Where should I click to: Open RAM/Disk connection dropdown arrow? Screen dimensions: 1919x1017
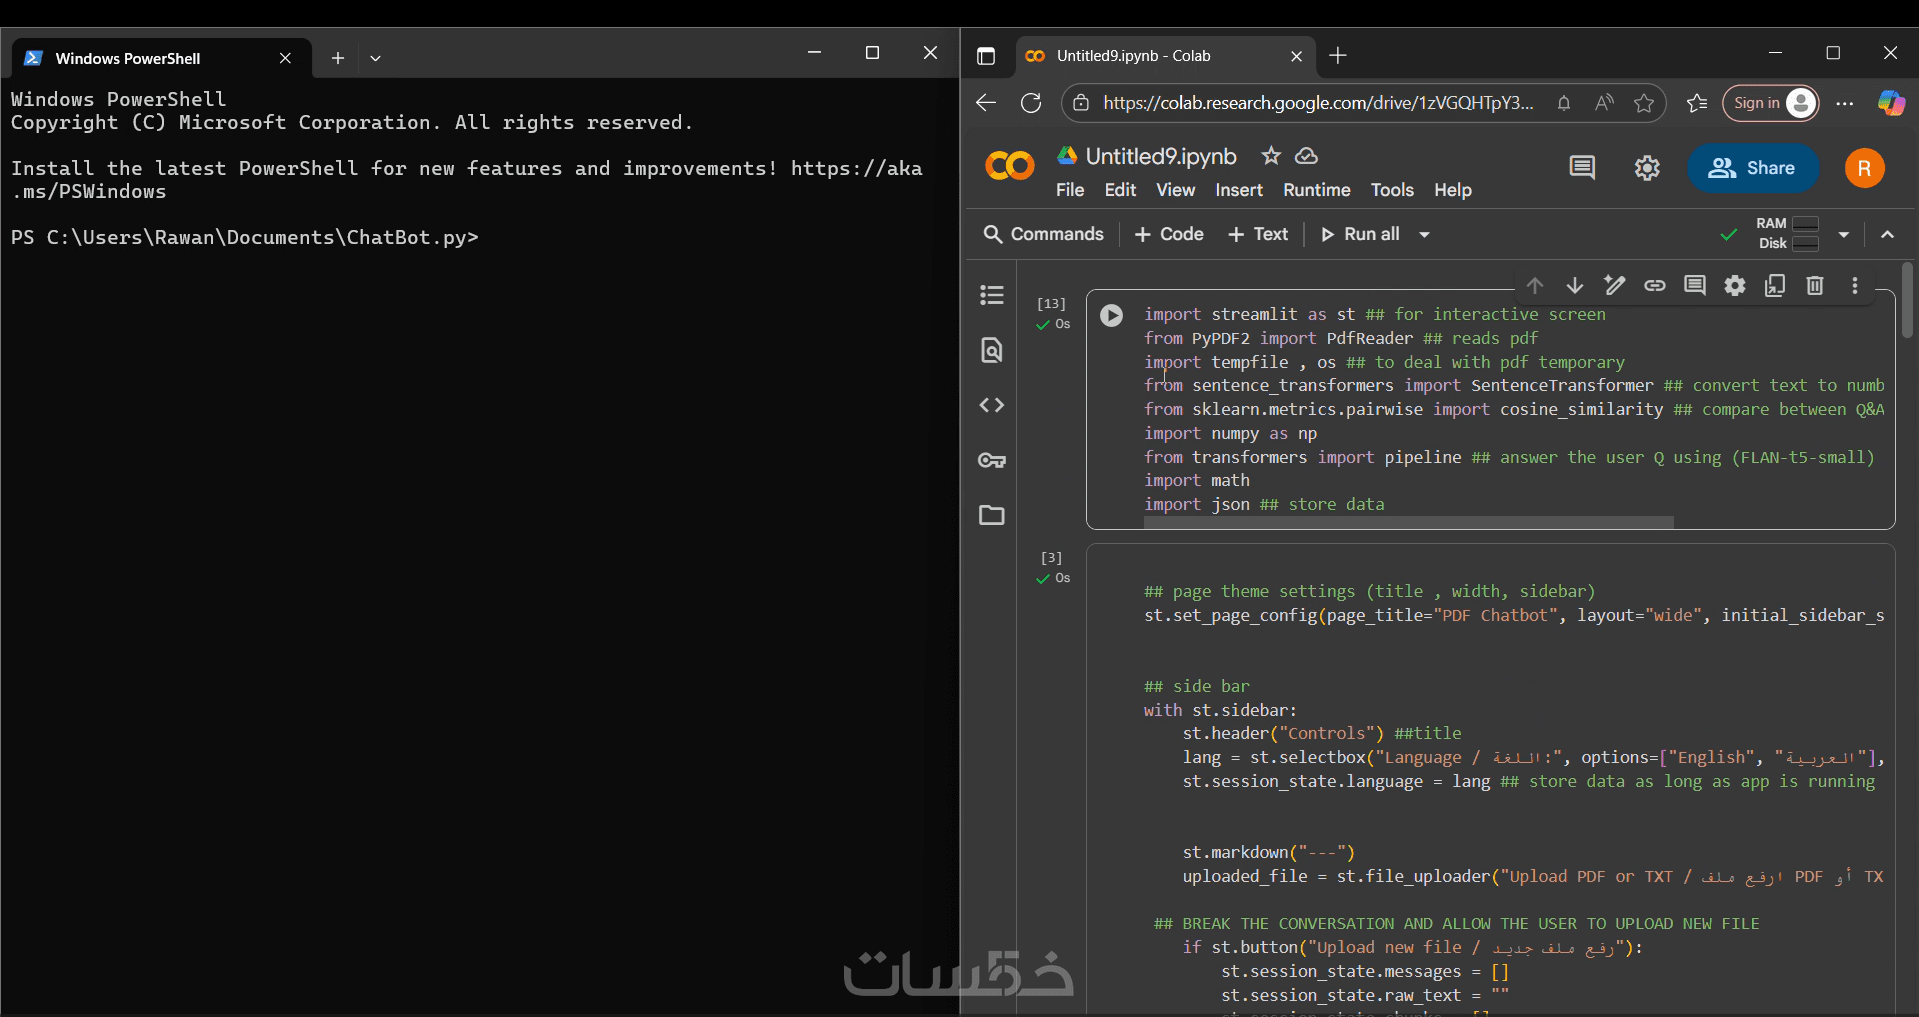pyautogui.click(x=1844, y=234)
